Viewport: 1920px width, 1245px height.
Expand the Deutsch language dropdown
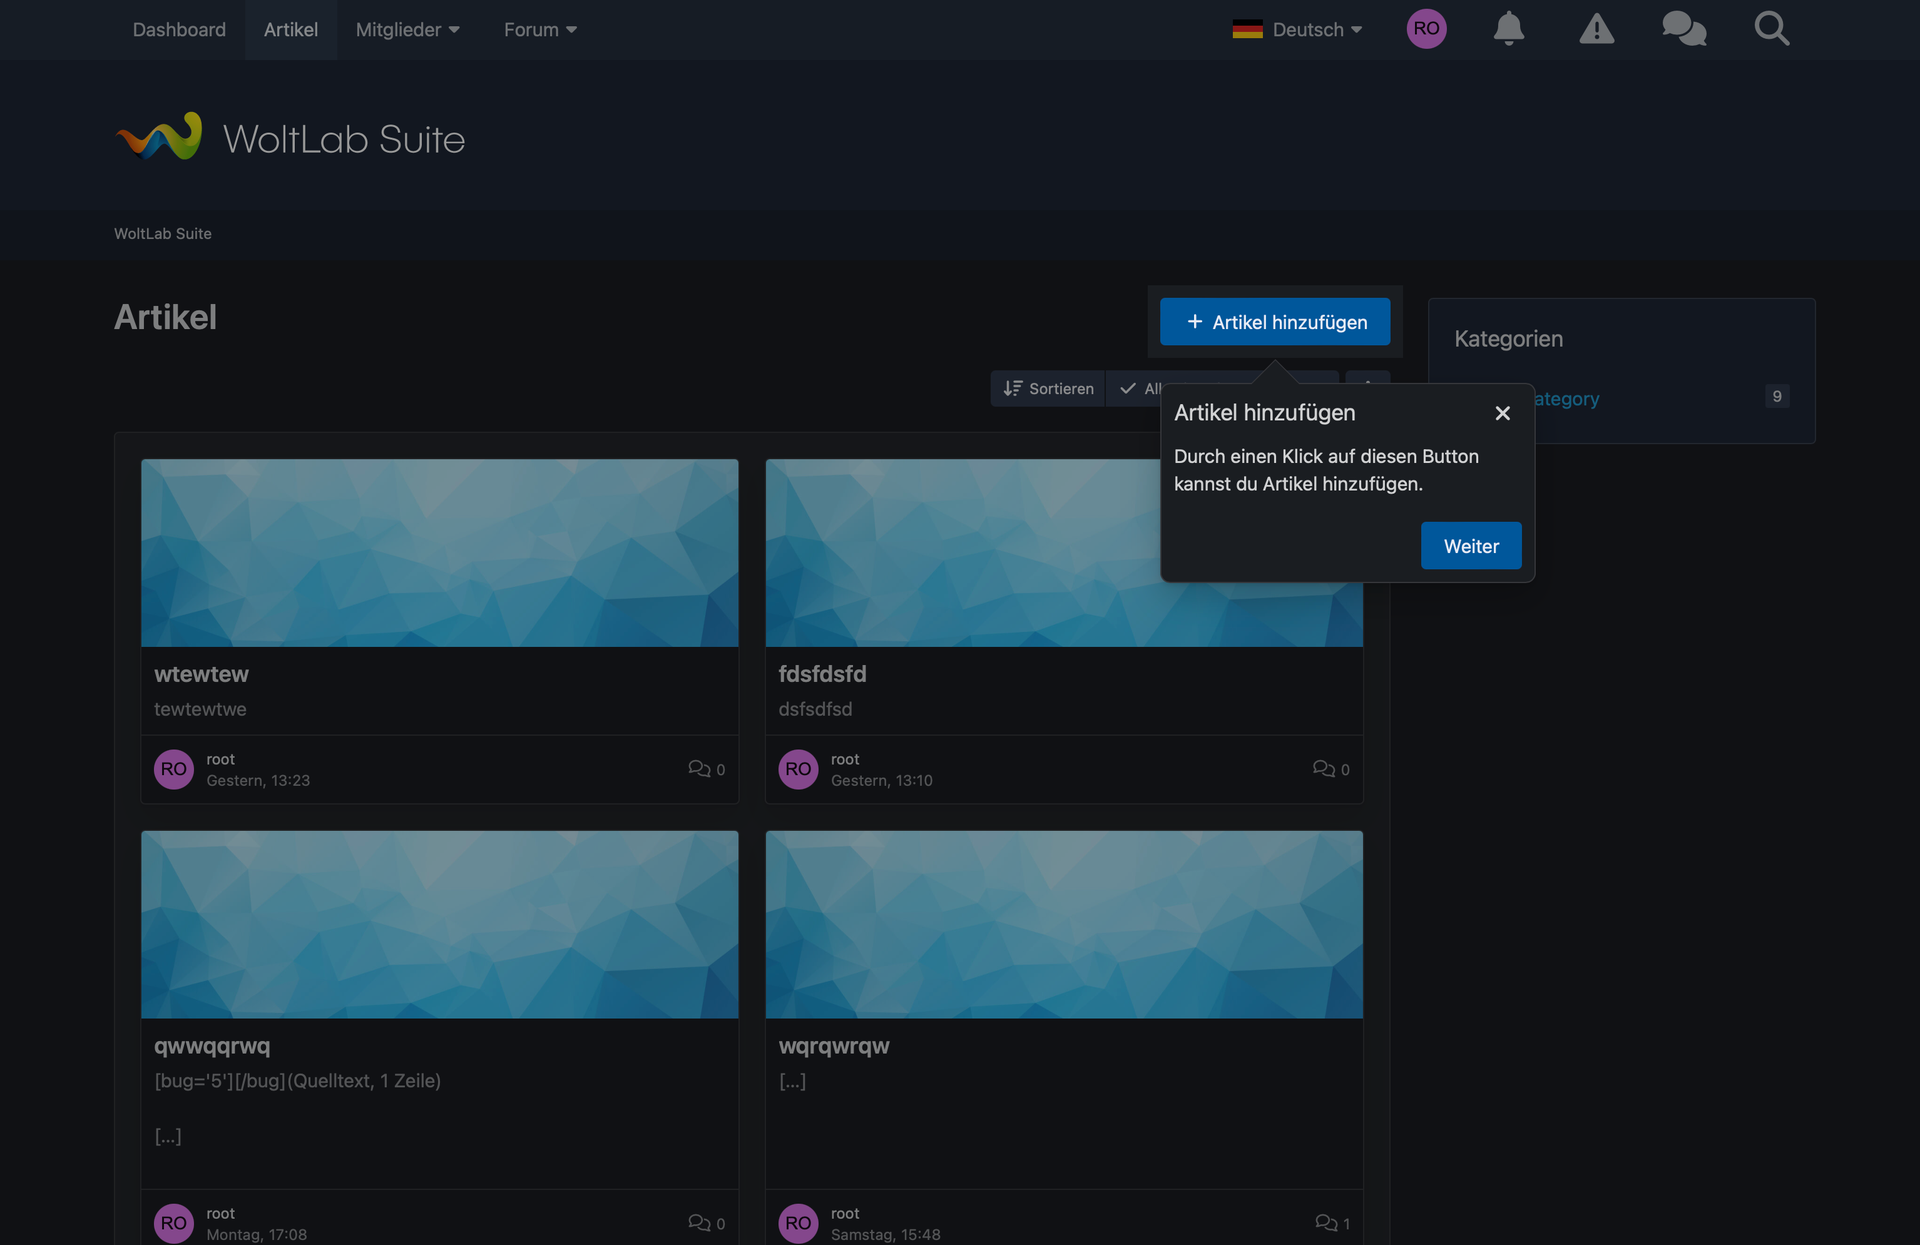click(x=1297, y=30)
